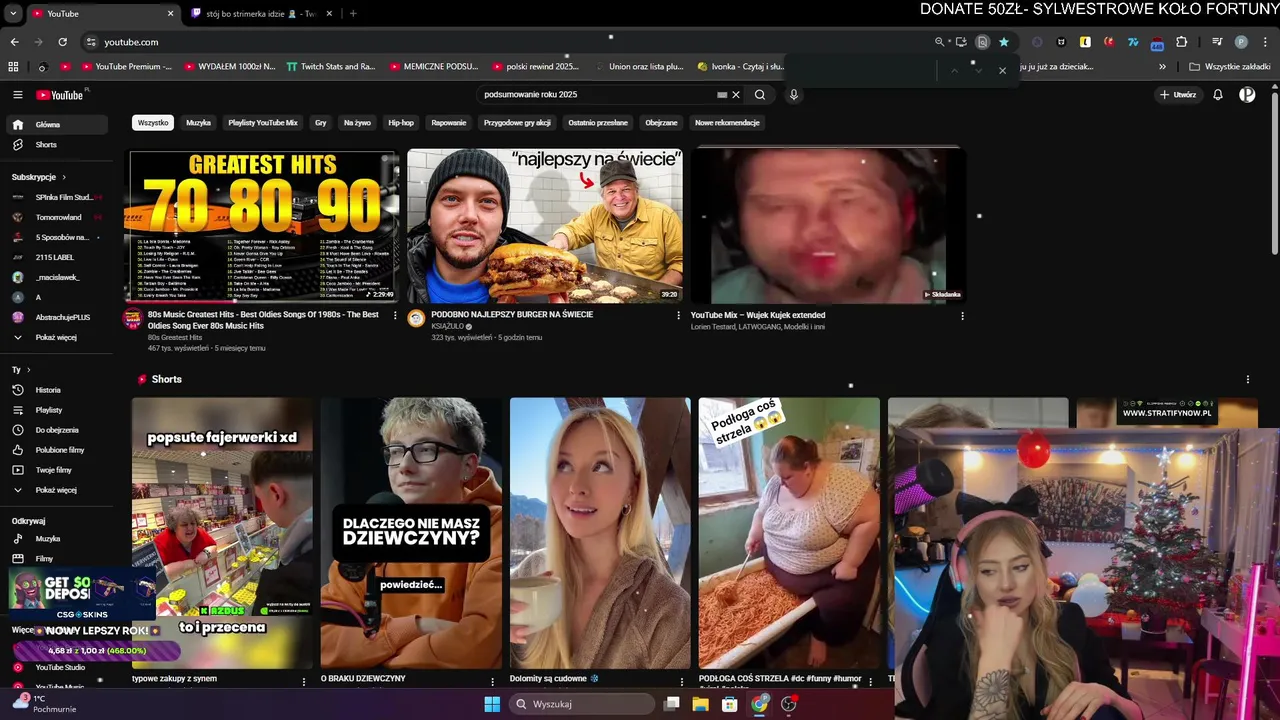Open the YouTube hamburger guide menu
Screen dimensions: 1280x720
17,95
